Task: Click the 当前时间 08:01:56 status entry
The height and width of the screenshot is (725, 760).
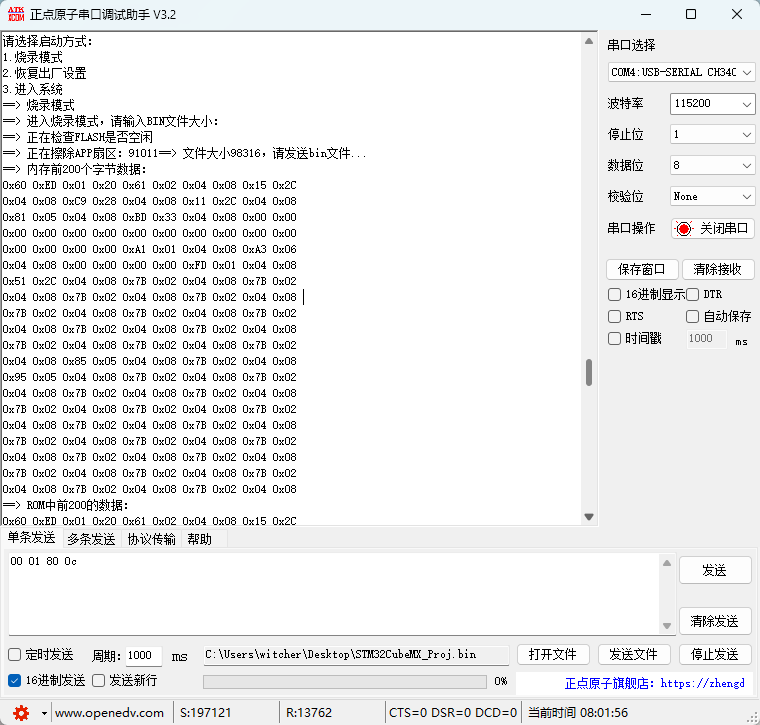Action: point(578,713)
